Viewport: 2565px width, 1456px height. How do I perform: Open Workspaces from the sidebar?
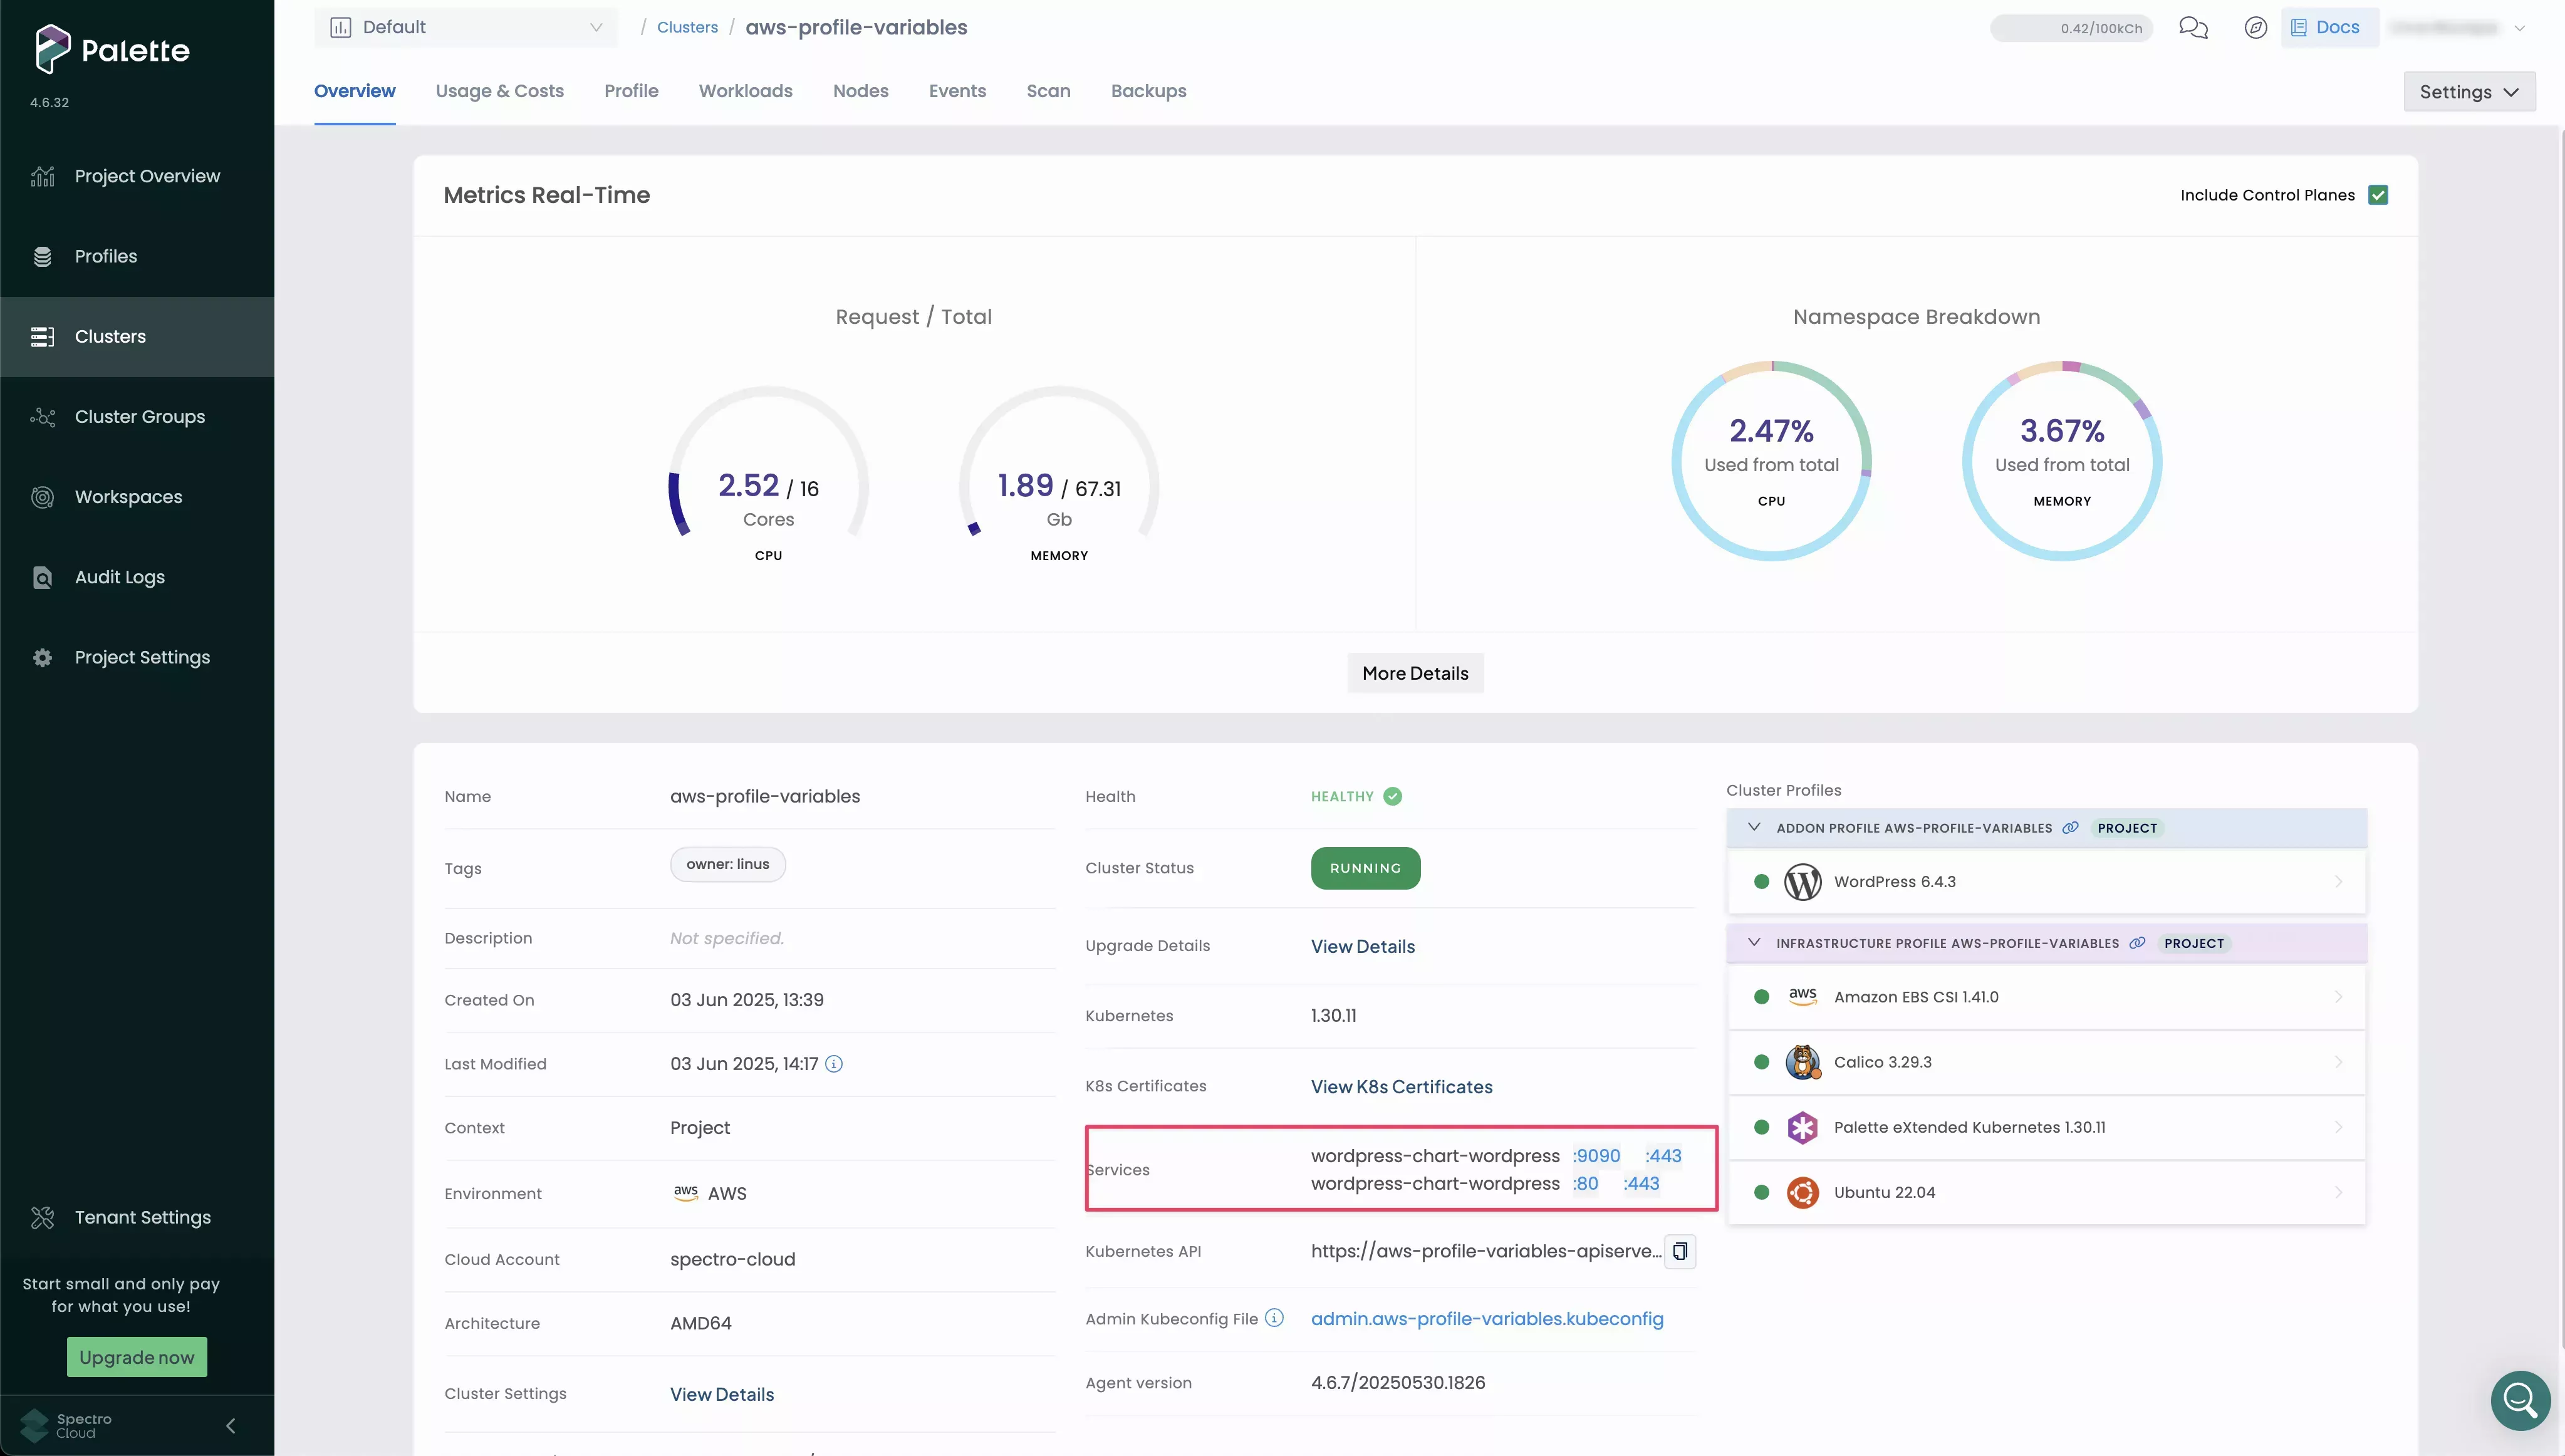pyautogui.click(x=128, y=497)
